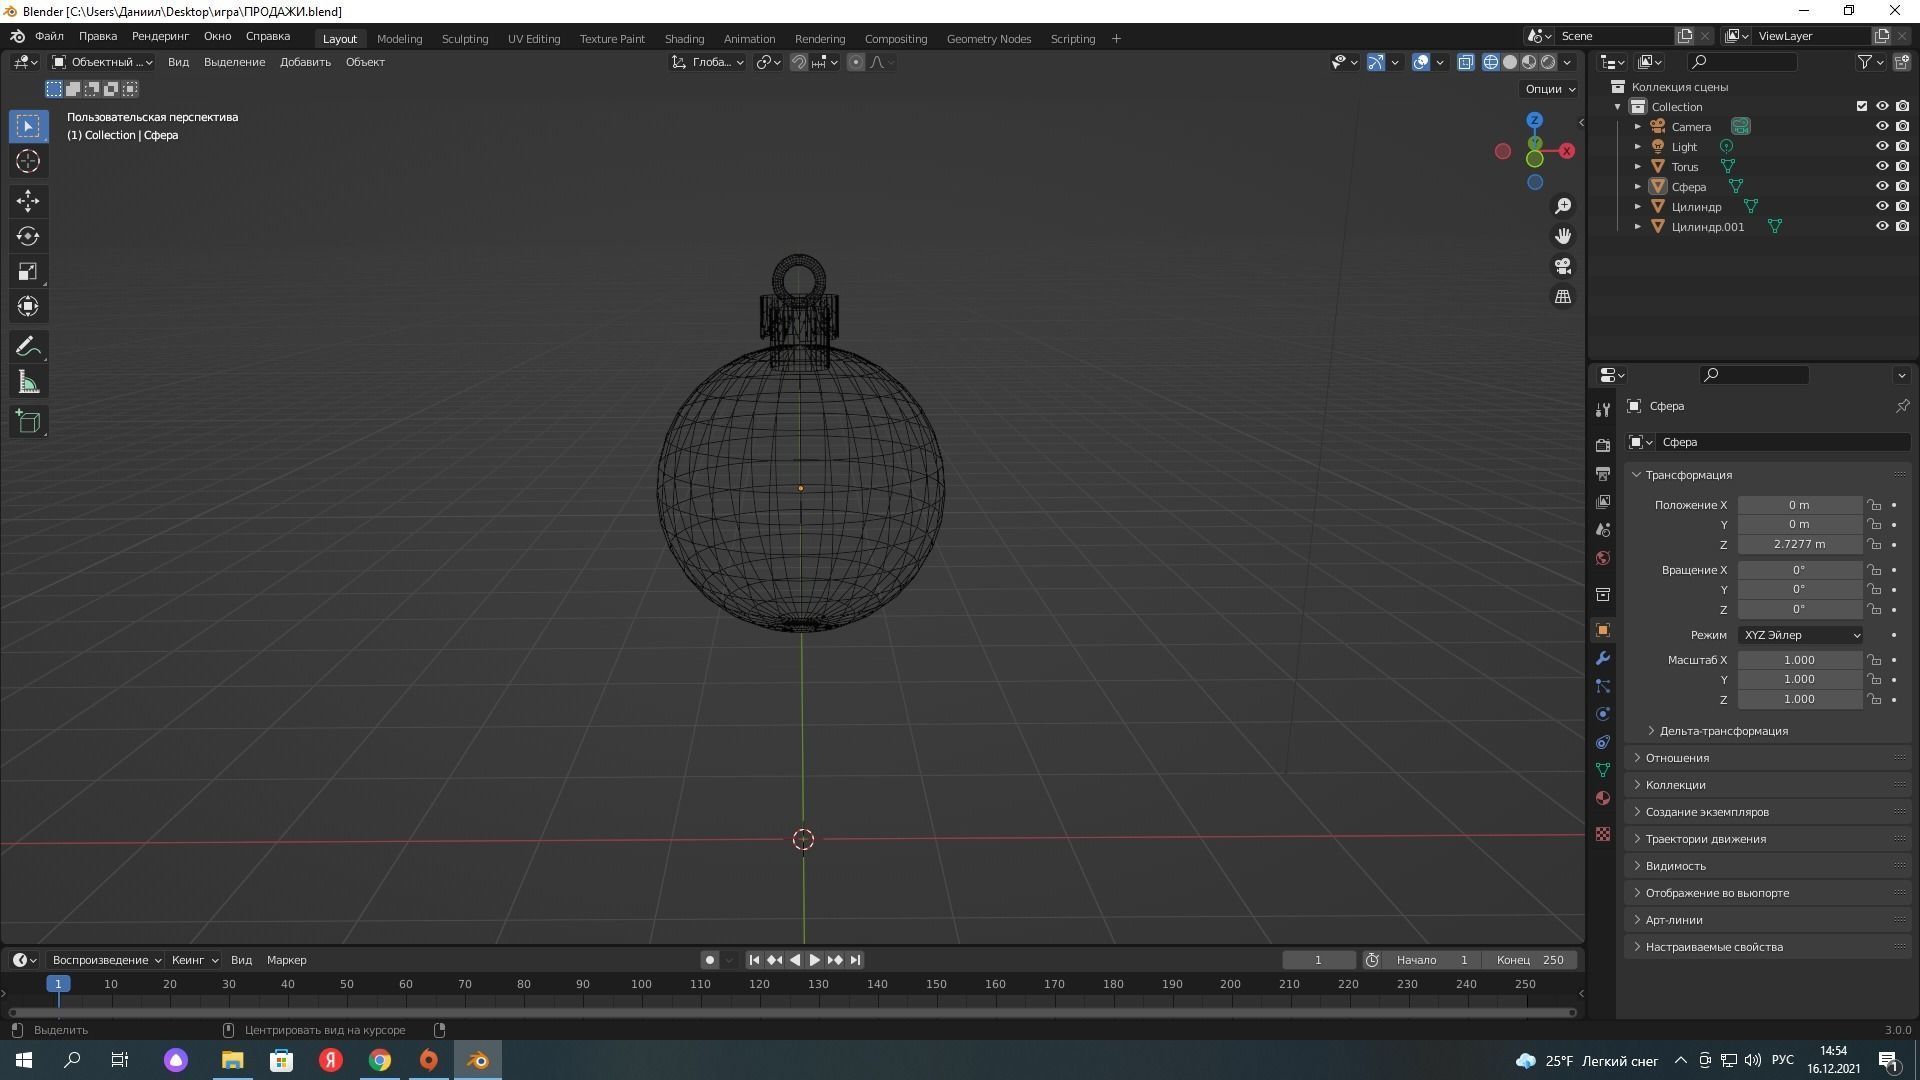Click the Опции button in viewport
The image size is (1920, 1080).
1549,89
